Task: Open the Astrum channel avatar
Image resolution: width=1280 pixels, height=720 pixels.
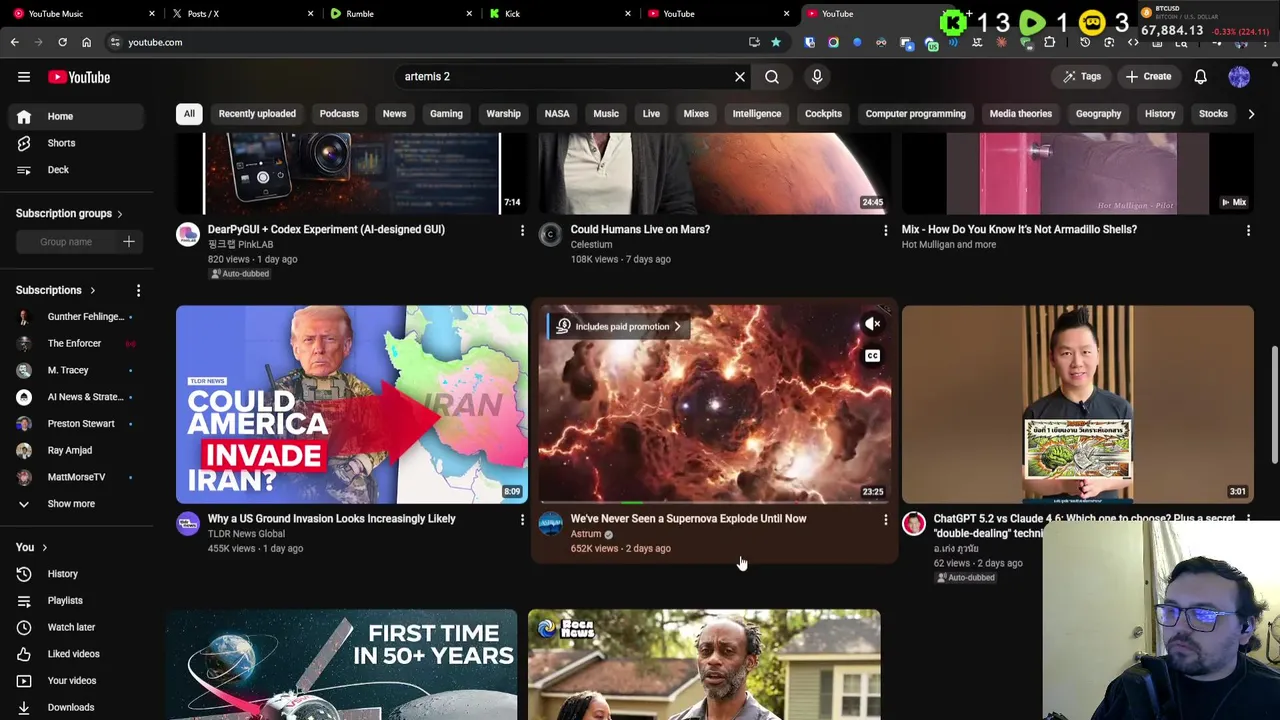Action: point(551,524)
